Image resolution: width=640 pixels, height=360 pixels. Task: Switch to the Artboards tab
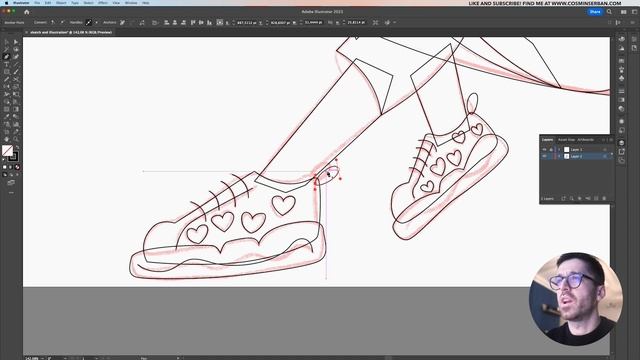pos(585,140)
